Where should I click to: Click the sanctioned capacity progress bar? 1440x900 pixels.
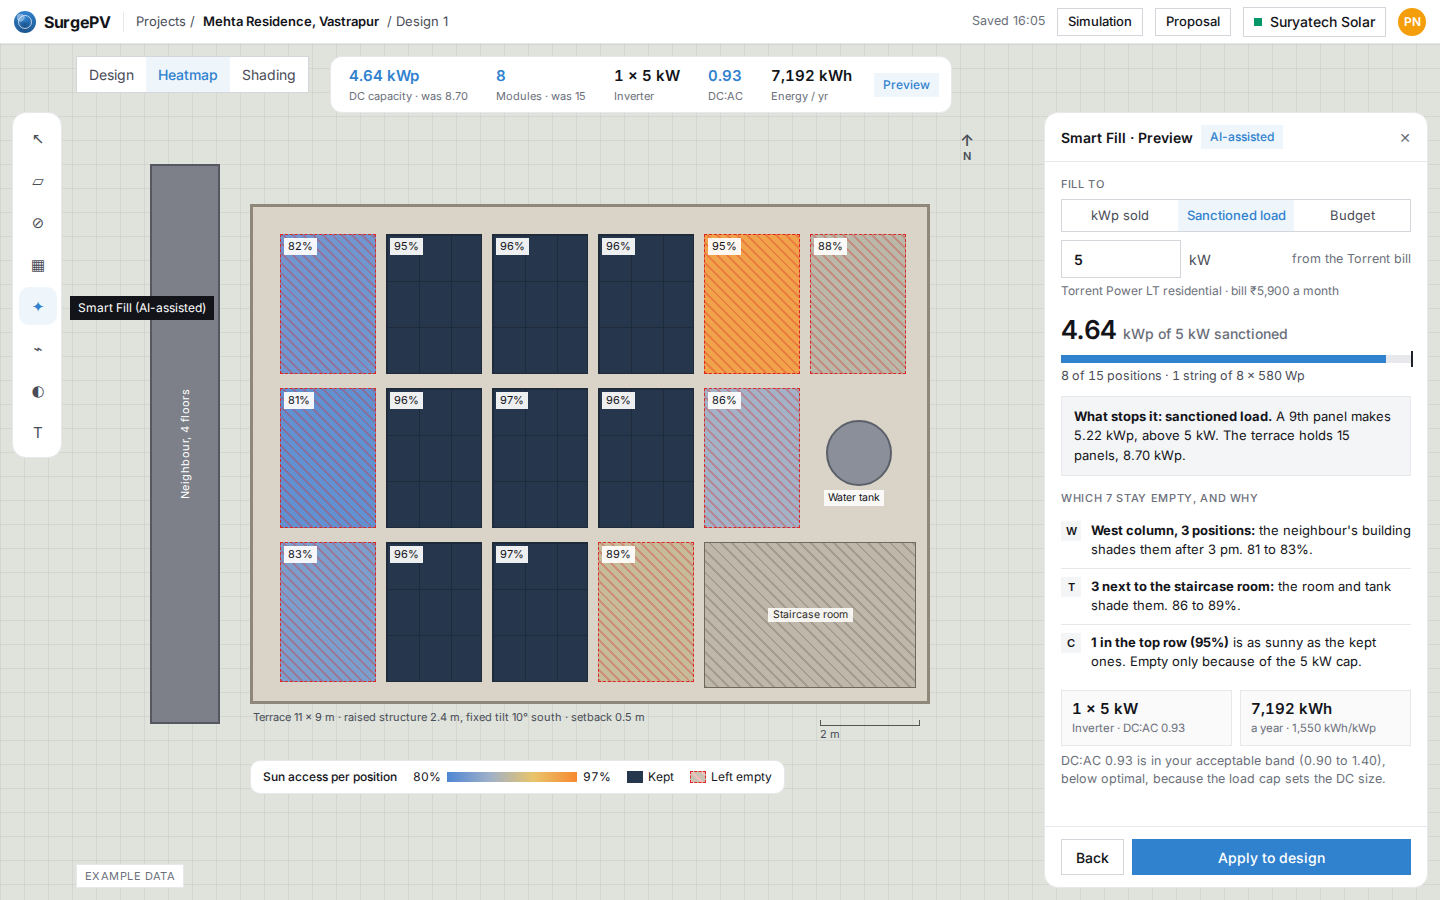click(x=1236, y=358)
